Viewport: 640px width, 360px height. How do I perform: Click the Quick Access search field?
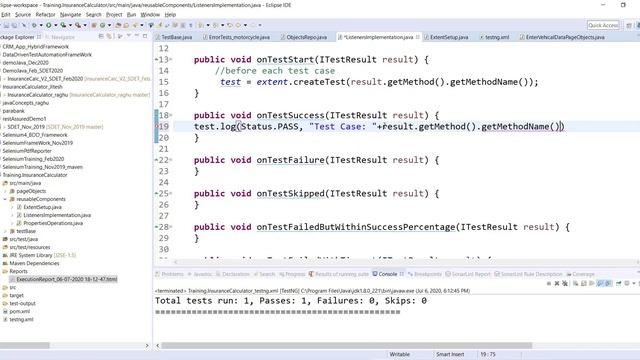[x=603, y=25]
